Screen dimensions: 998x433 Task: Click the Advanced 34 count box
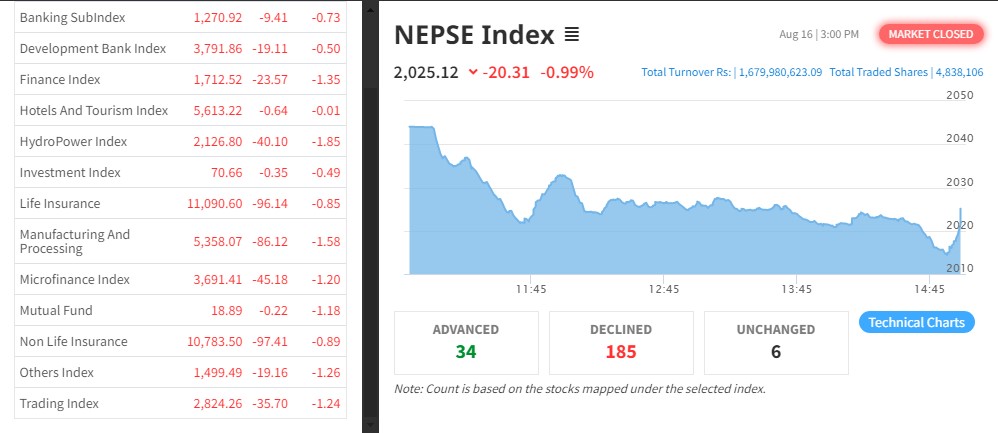coord(466,341)
